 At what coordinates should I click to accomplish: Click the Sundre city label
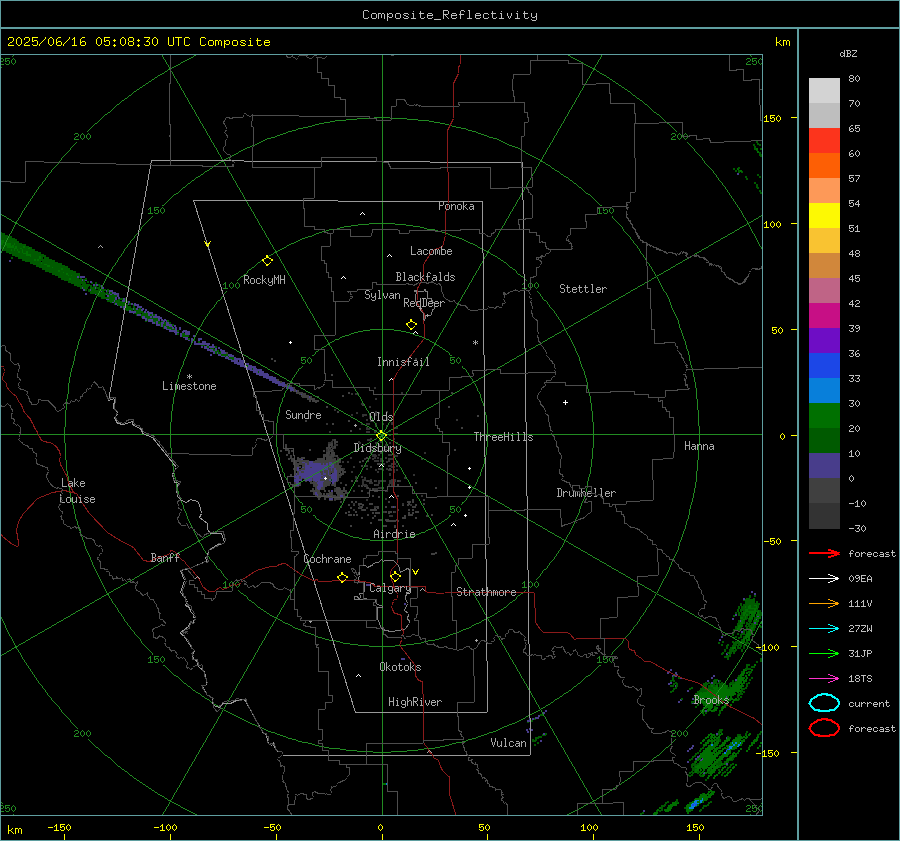303,414
